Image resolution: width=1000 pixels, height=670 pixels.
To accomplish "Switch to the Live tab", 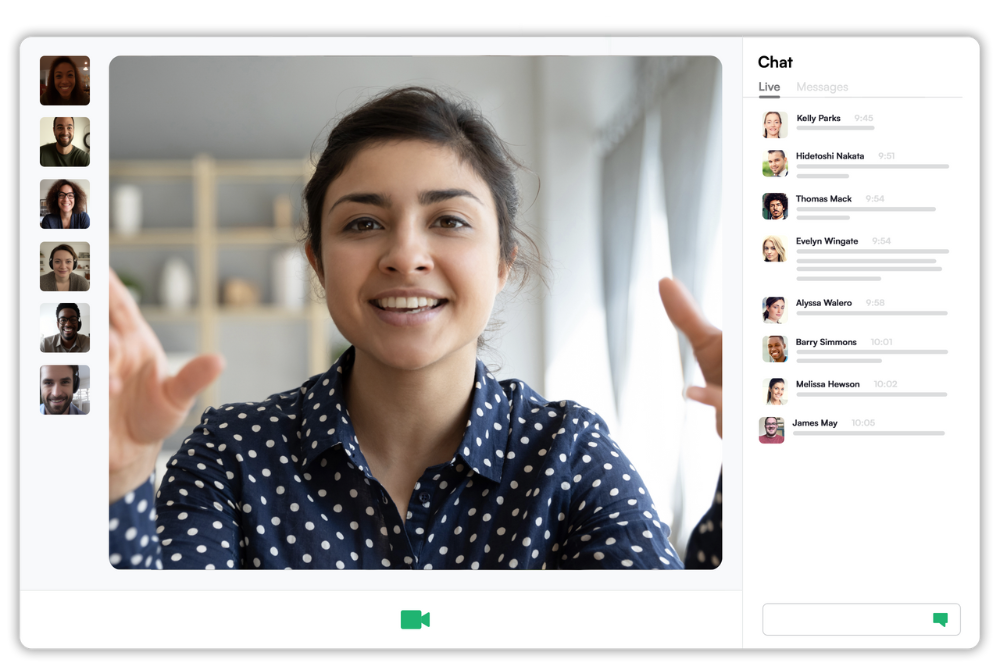I will click(x=769, y=87).
